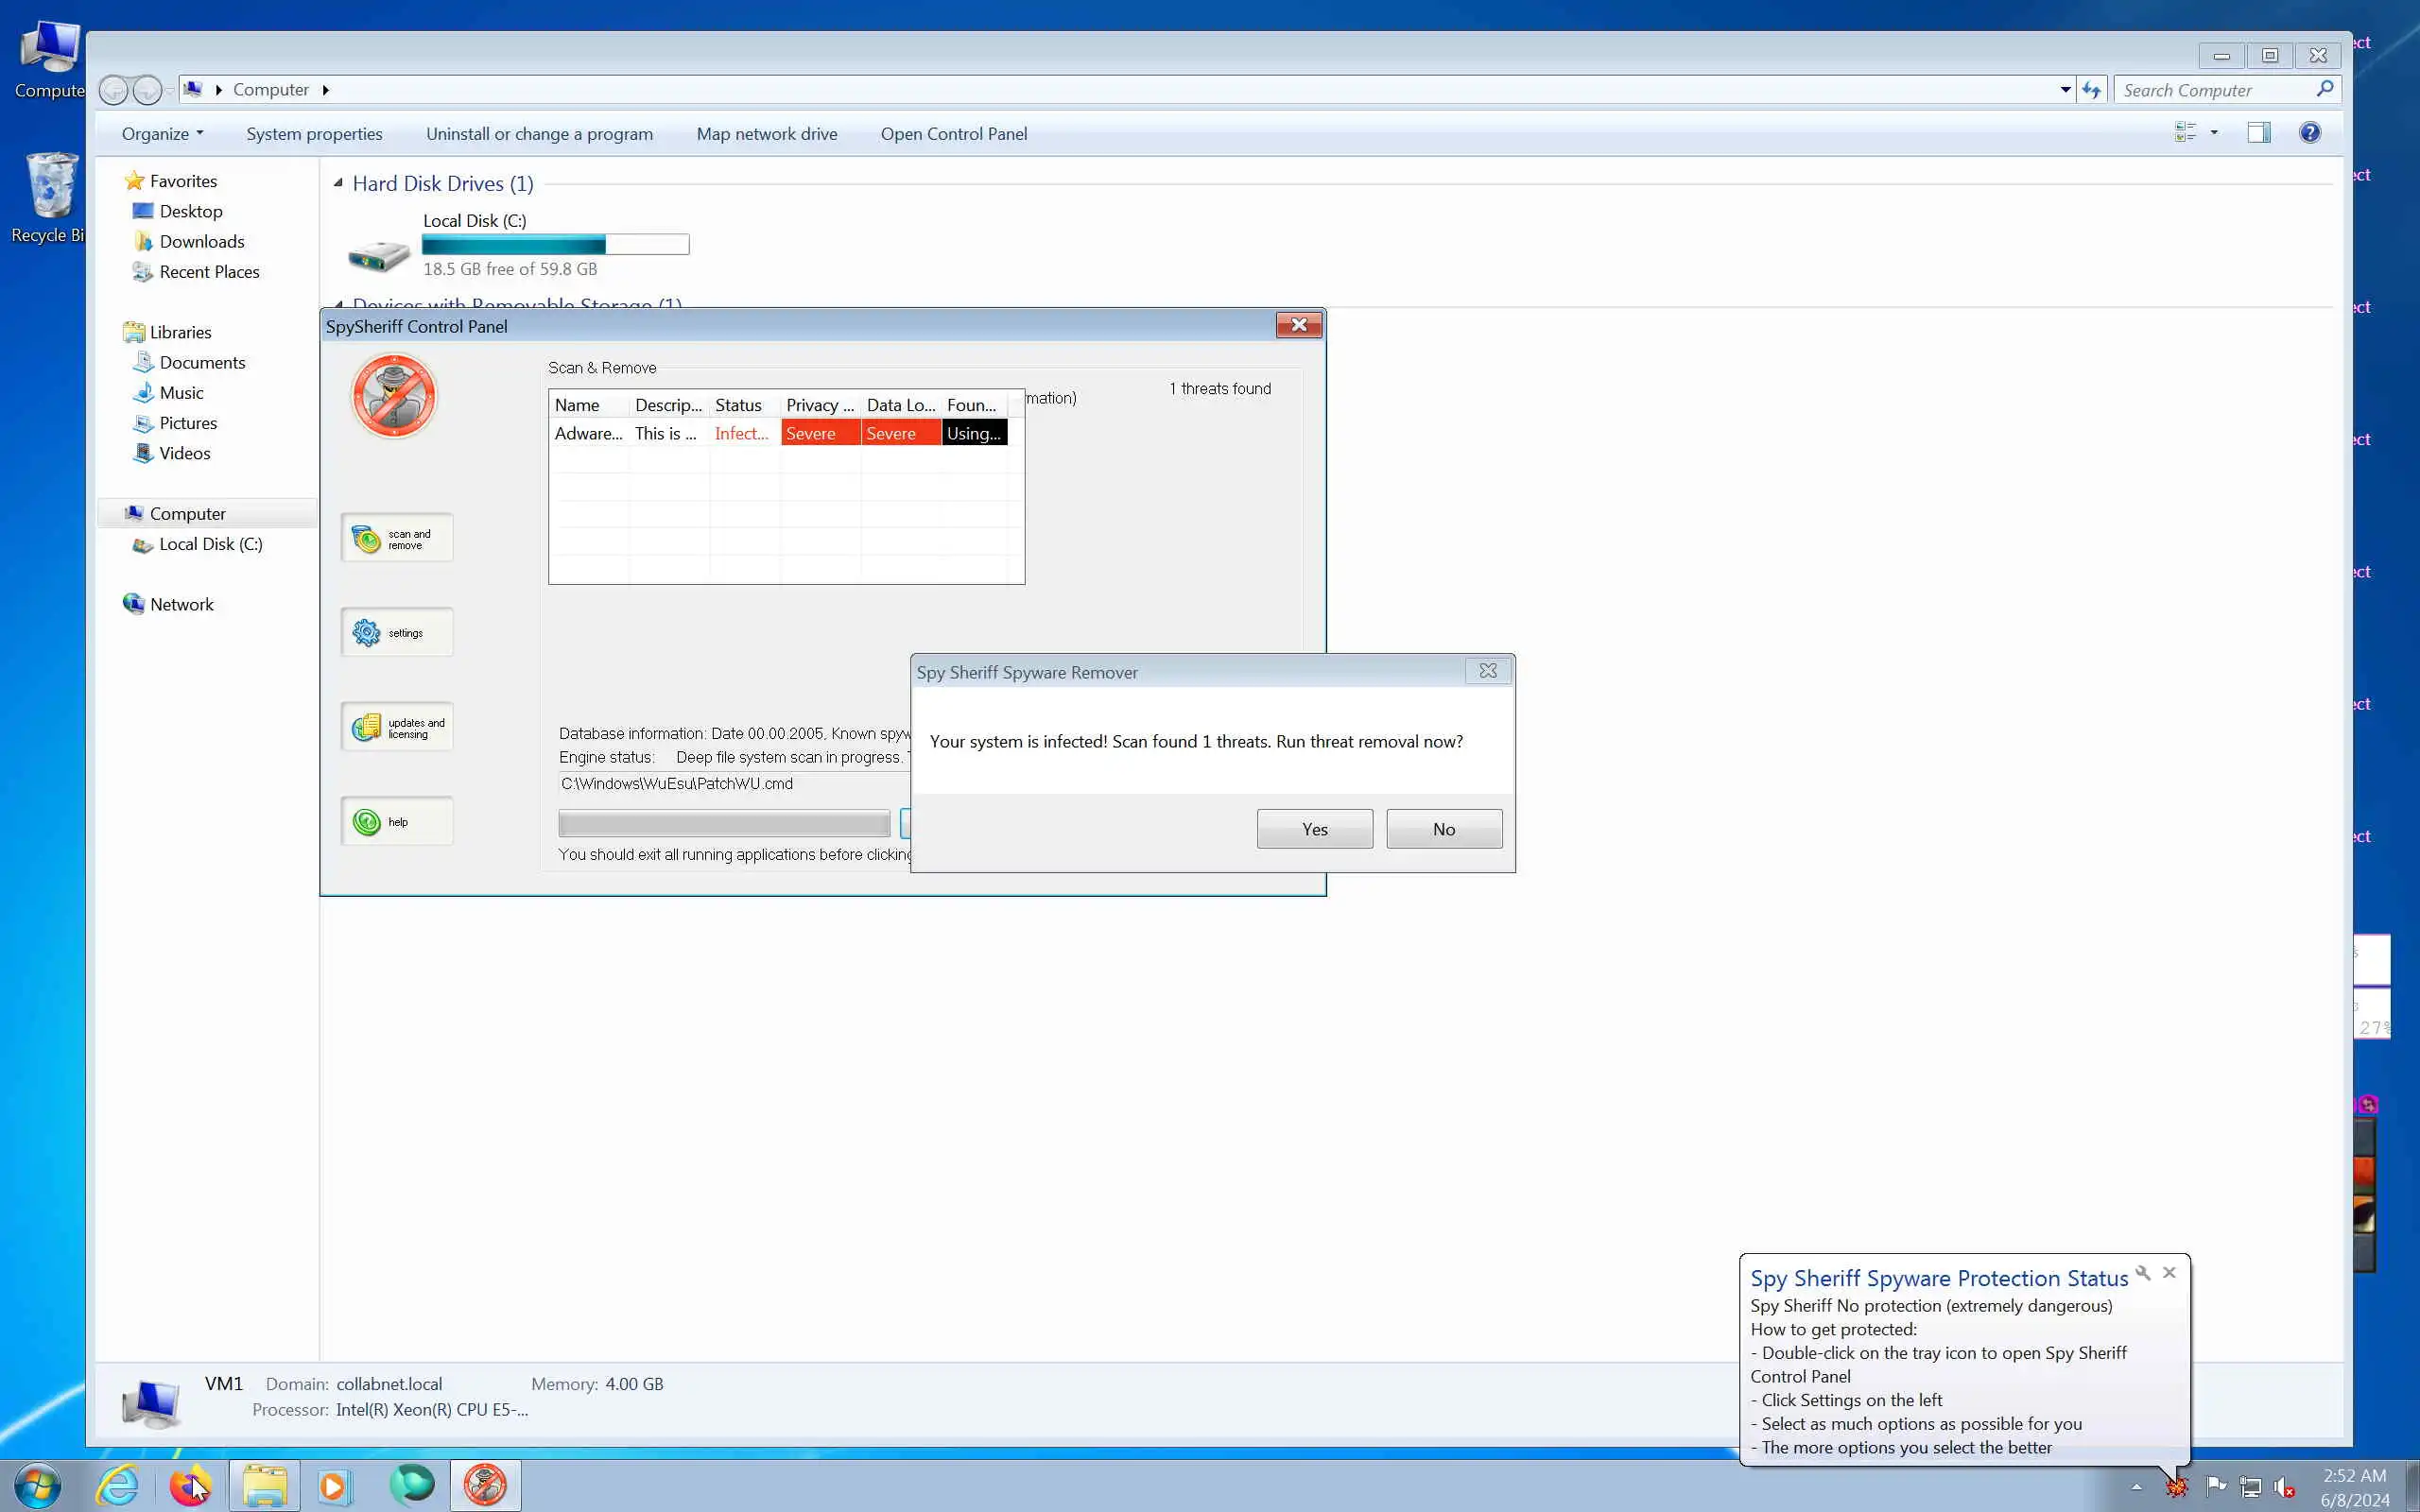Click the Explorer help question icon
This screenshot has height=1512, width=2420.
pos(2309,133)
